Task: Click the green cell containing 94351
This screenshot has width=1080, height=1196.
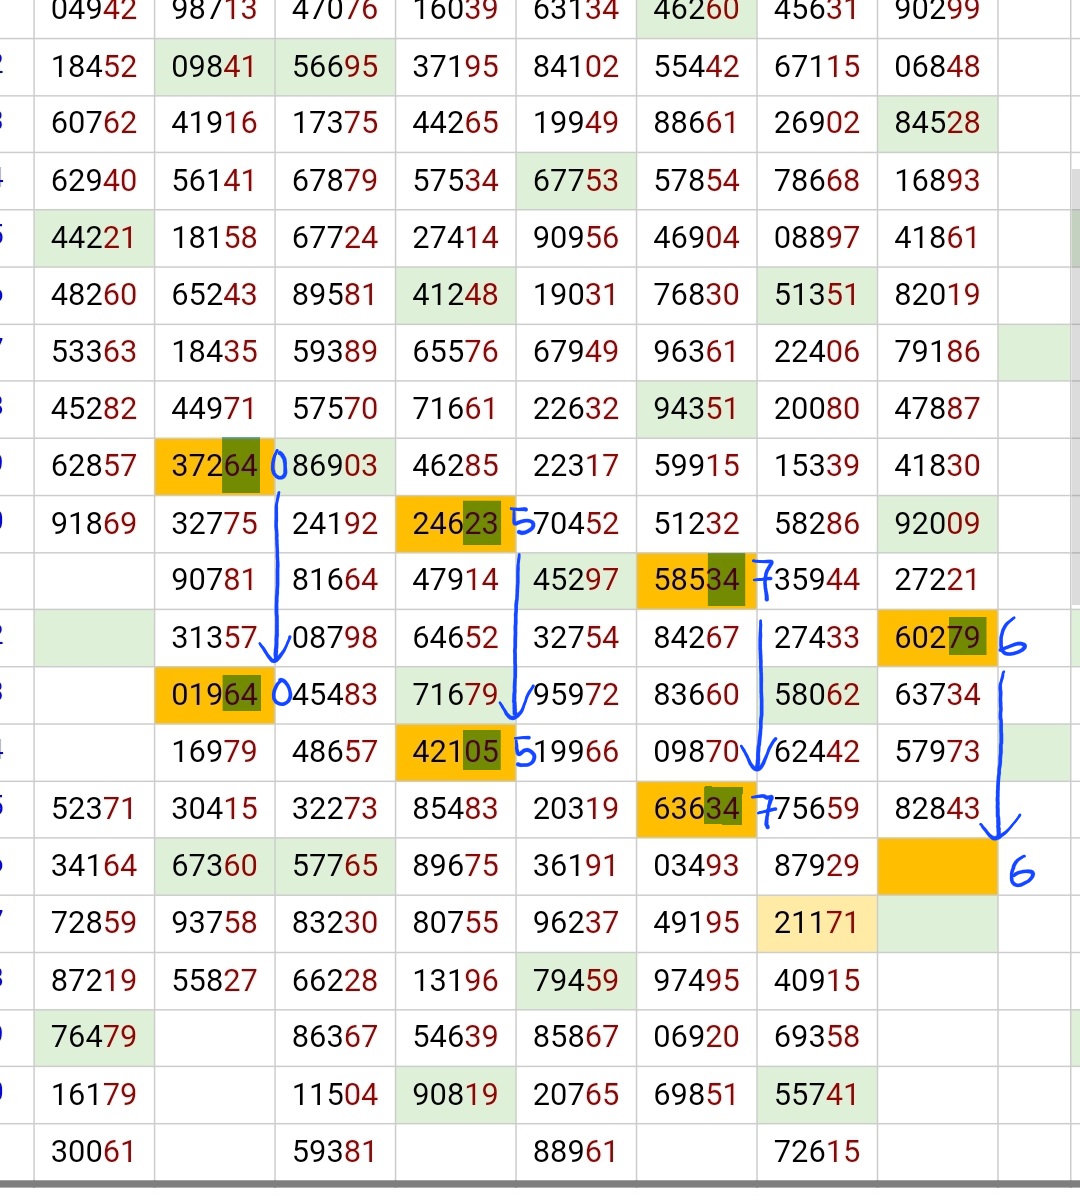Action: click(x=696, y=409)
